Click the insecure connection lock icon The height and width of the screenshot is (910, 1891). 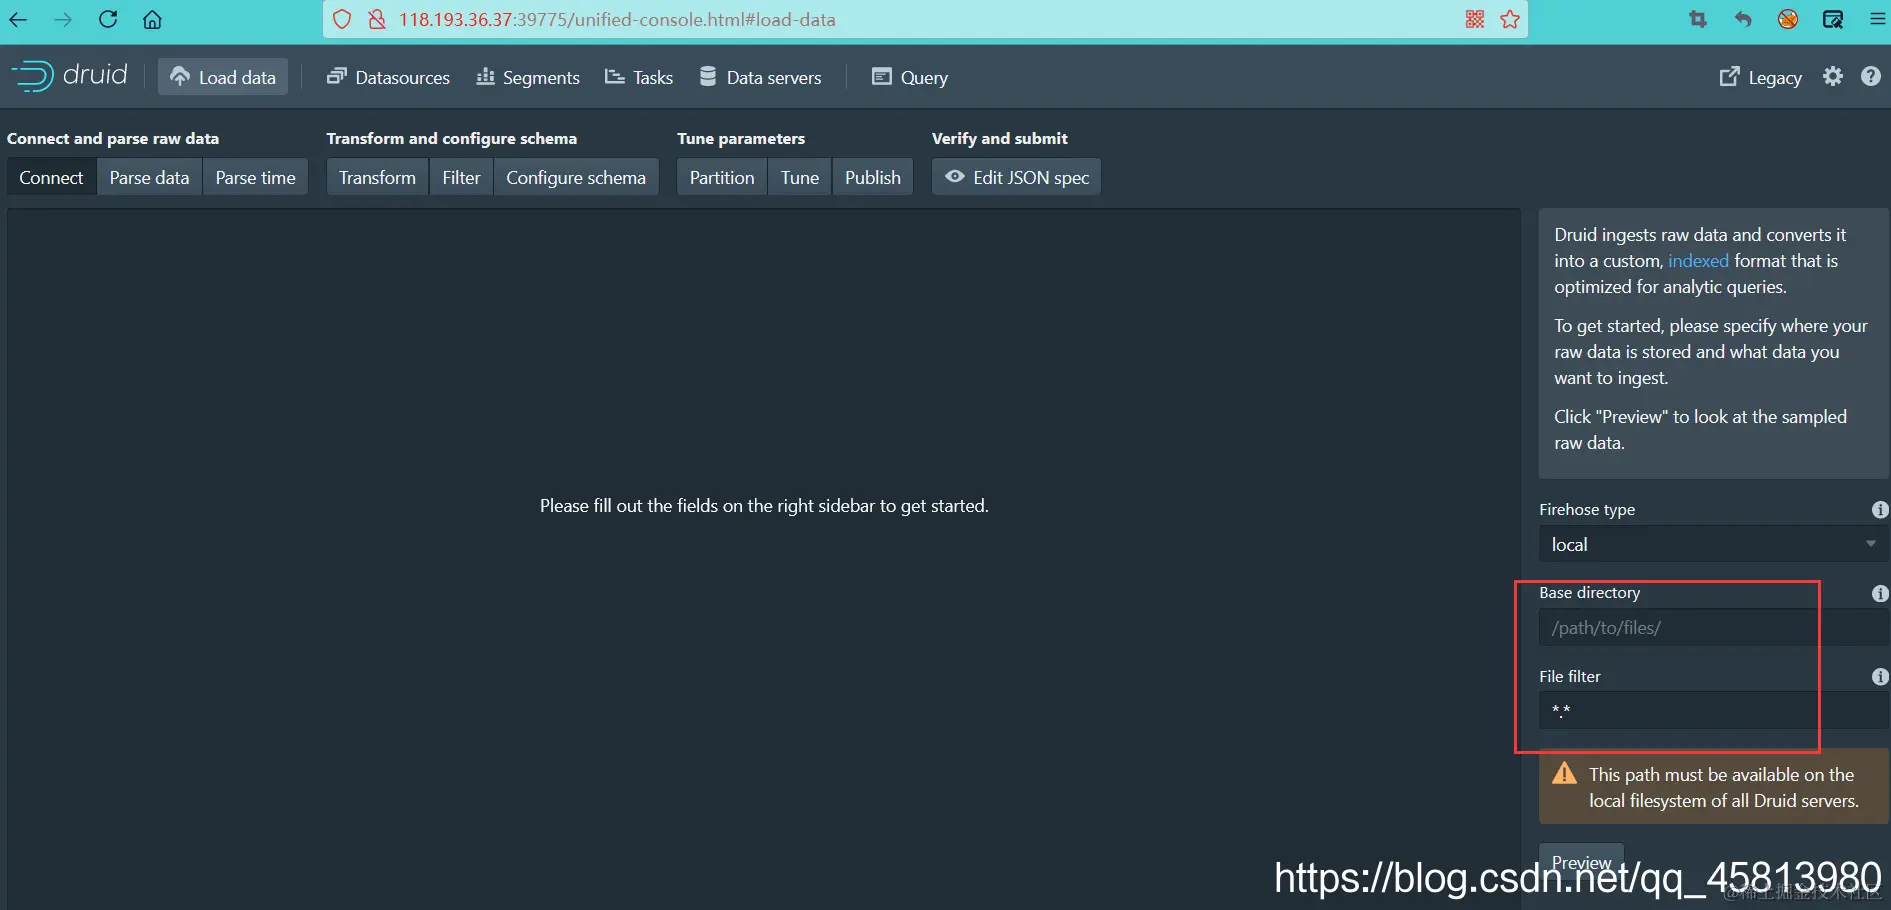click(x=377, y=19)
